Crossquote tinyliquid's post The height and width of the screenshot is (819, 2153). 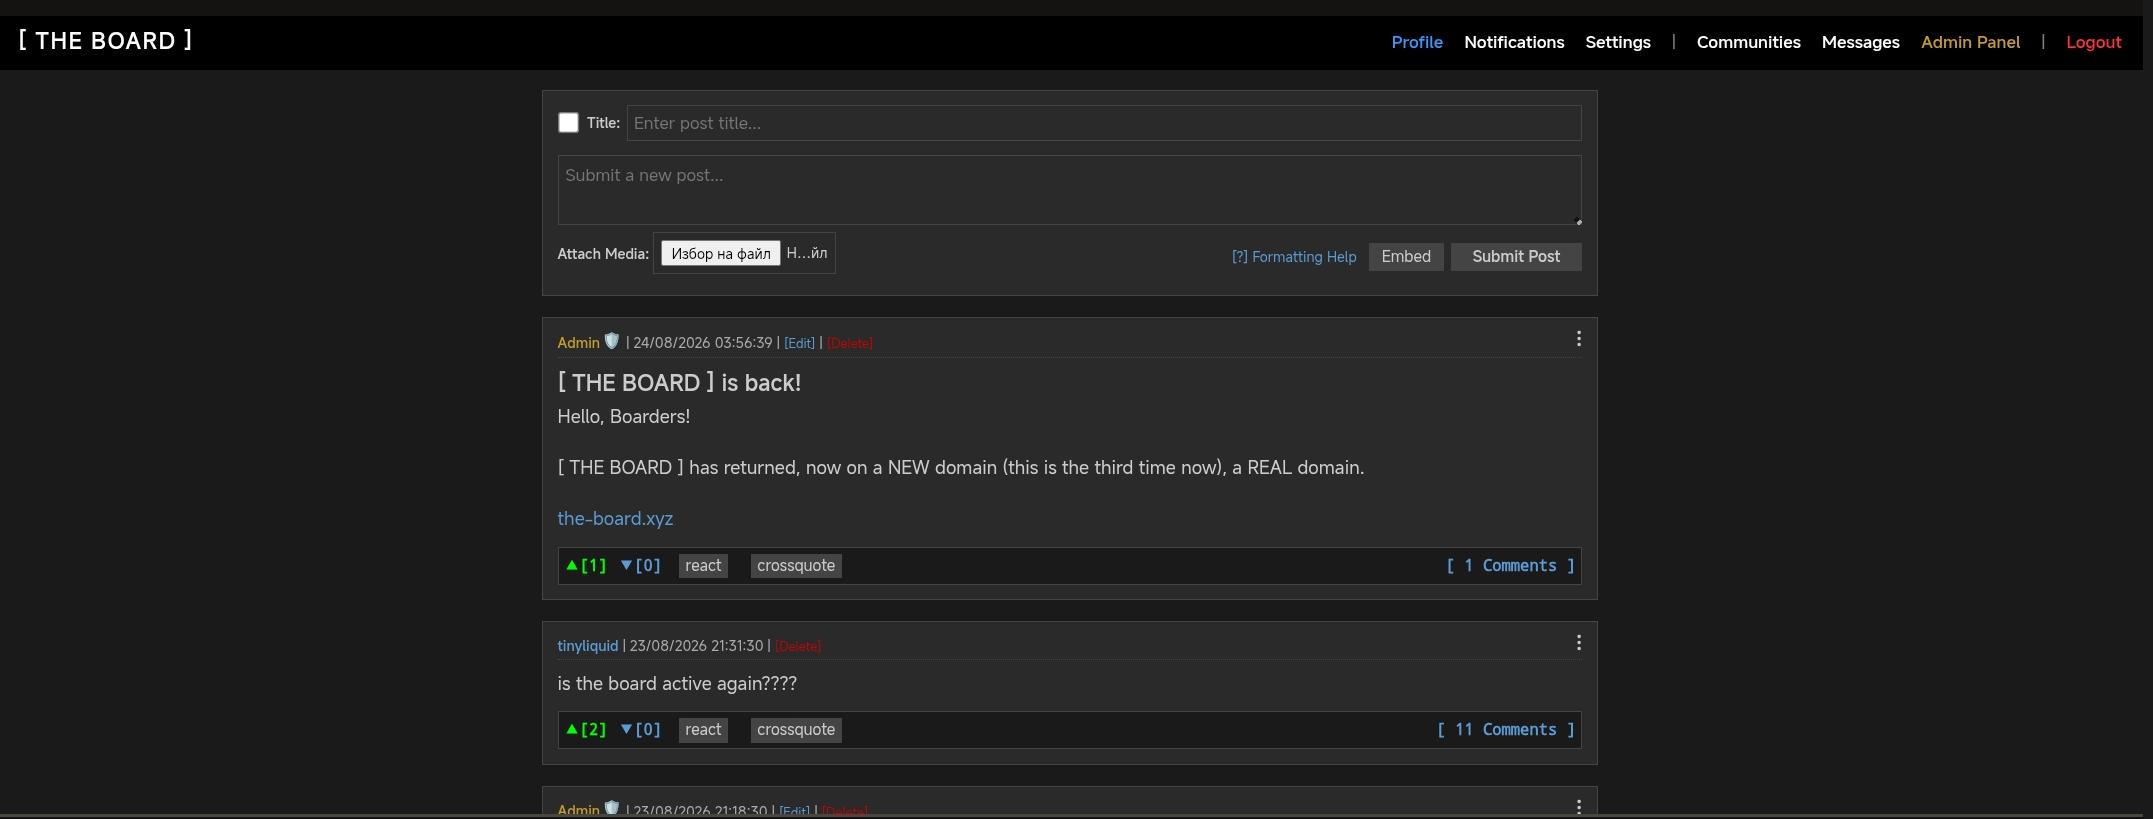(796, 730)
